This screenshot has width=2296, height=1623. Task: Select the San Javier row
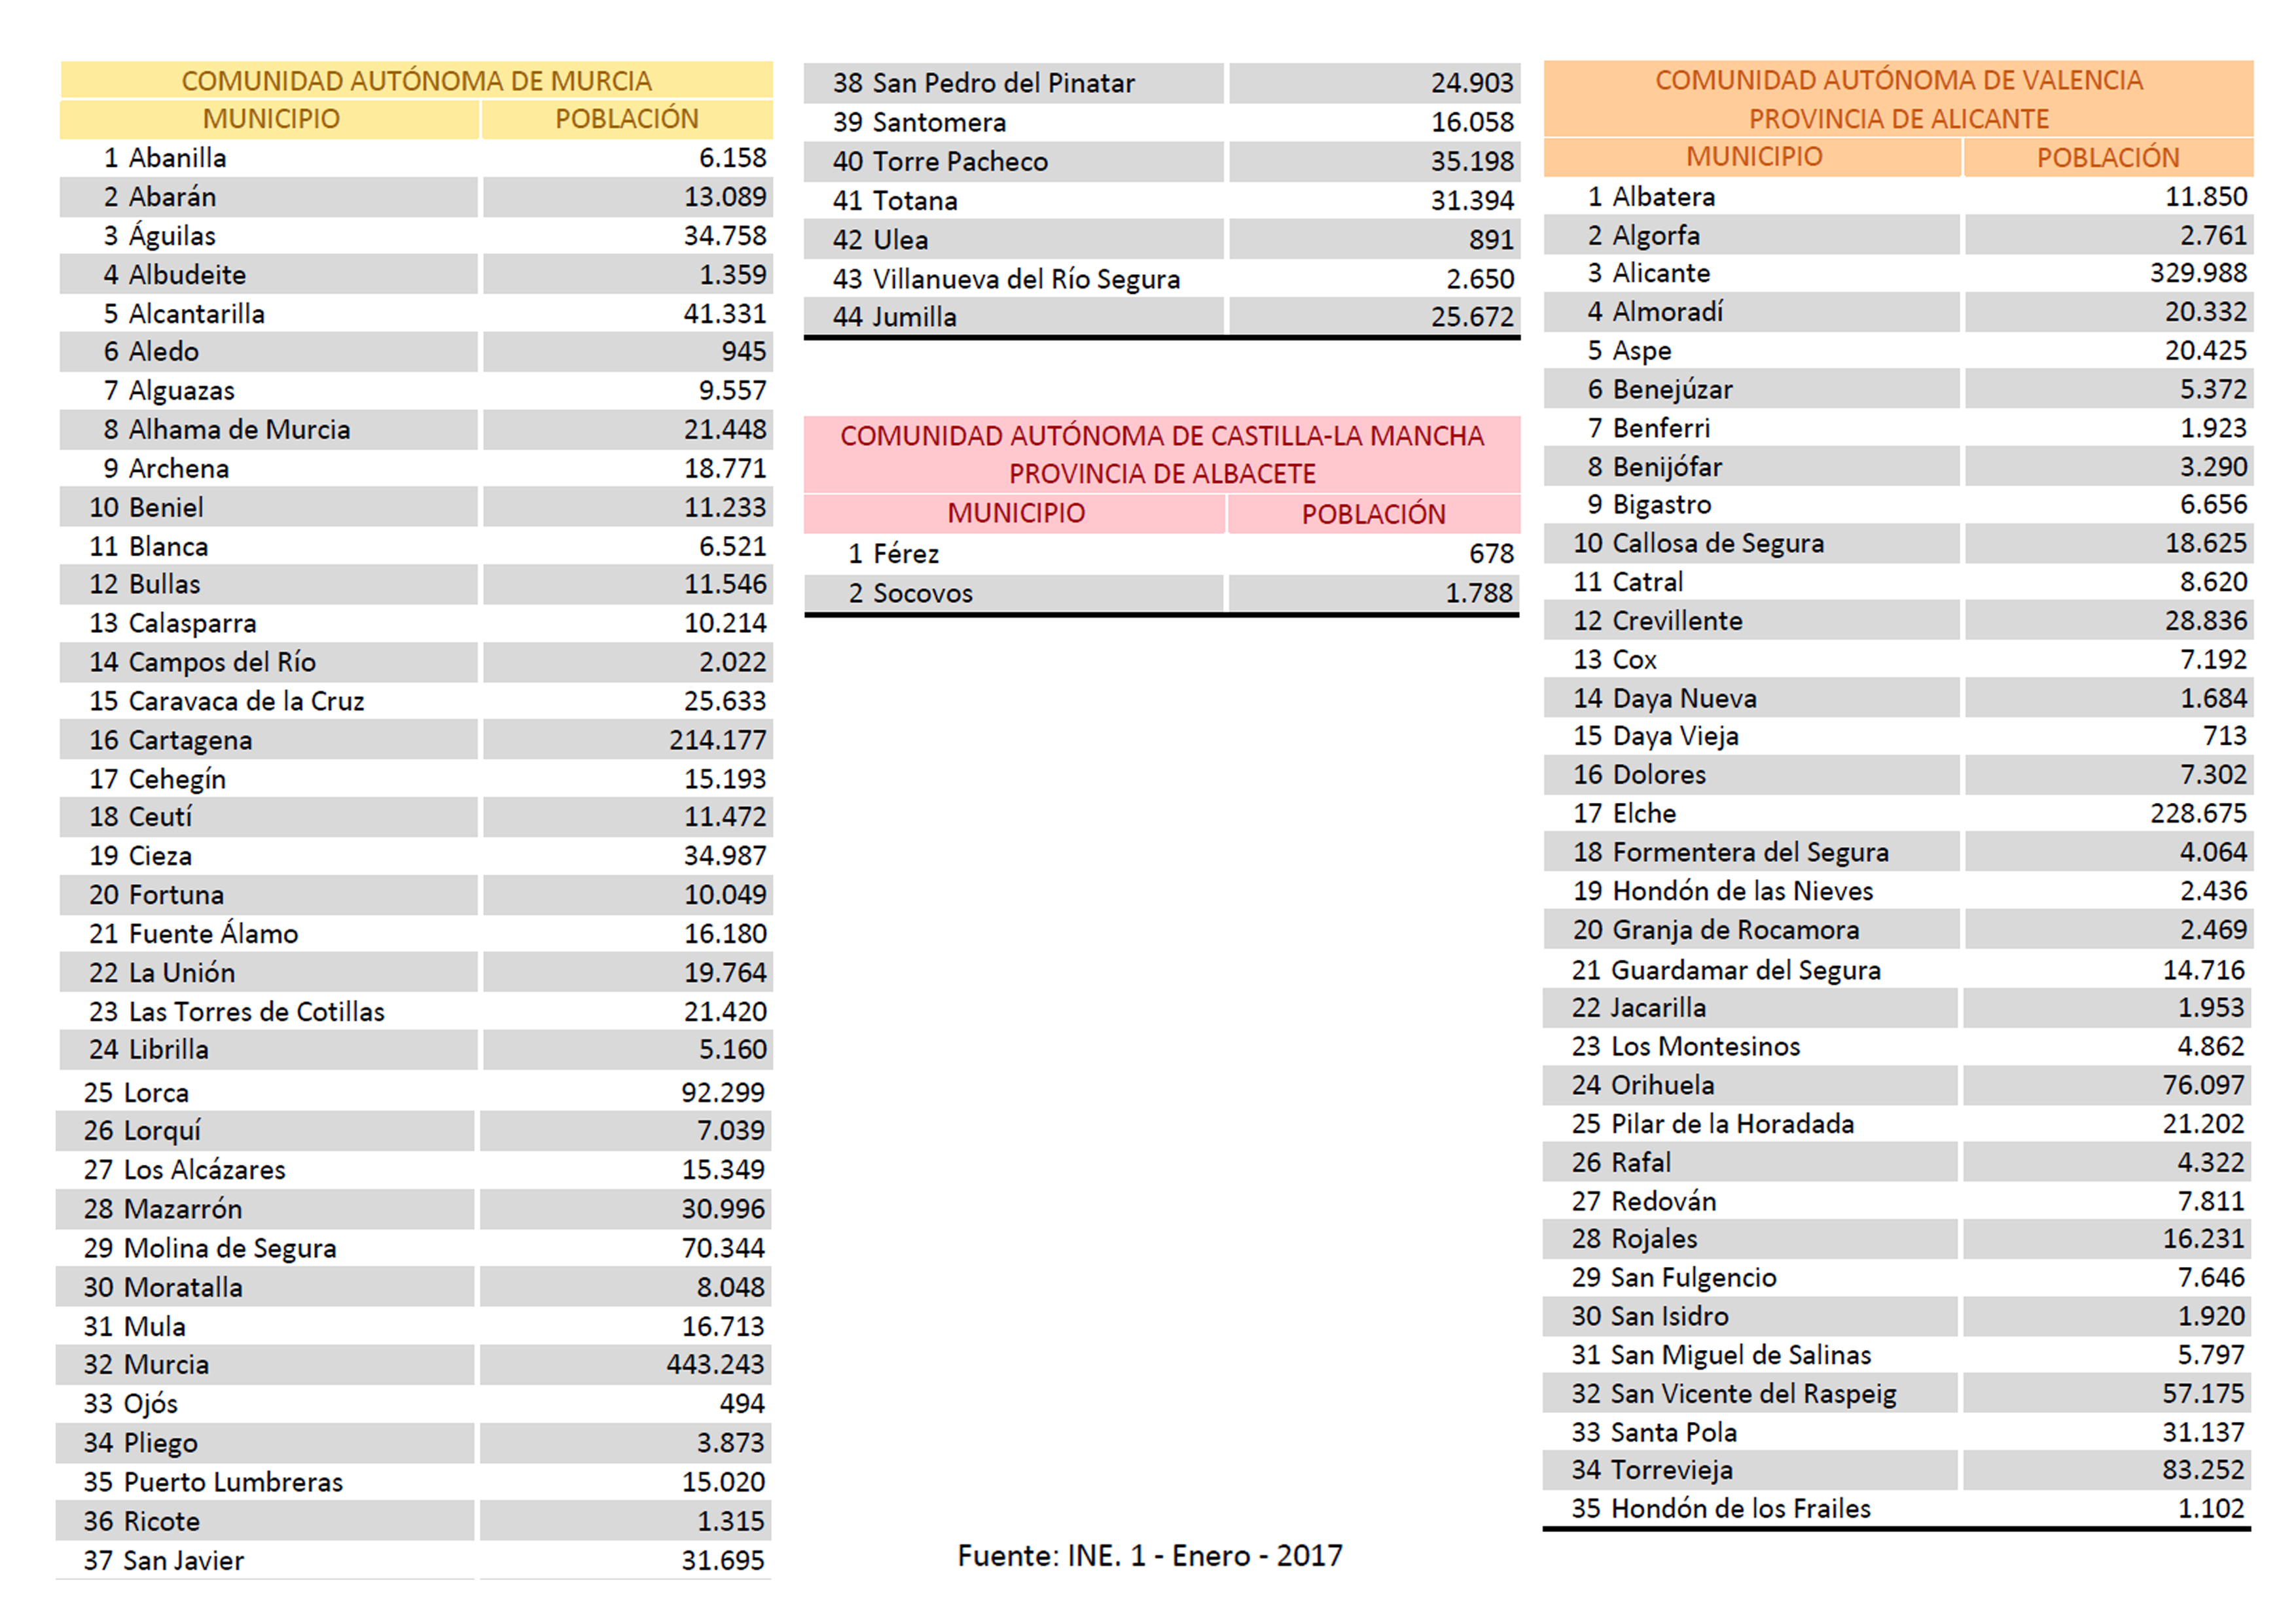pos(183,1560)
